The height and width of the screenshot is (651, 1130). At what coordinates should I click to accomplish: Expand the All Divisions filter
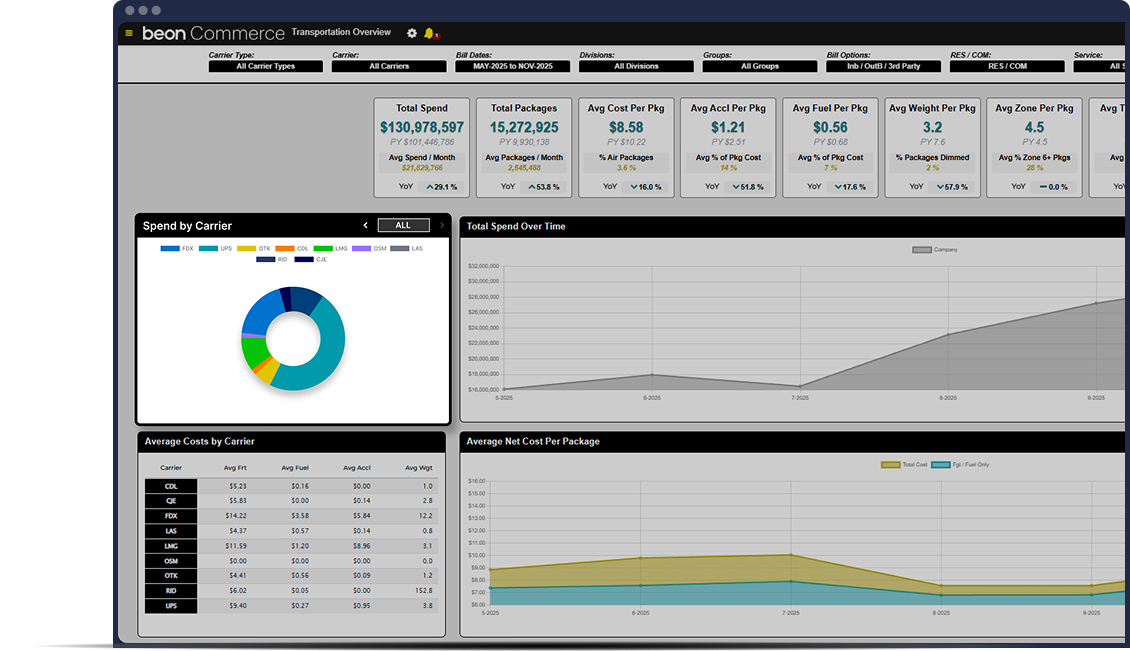[636, 66]
